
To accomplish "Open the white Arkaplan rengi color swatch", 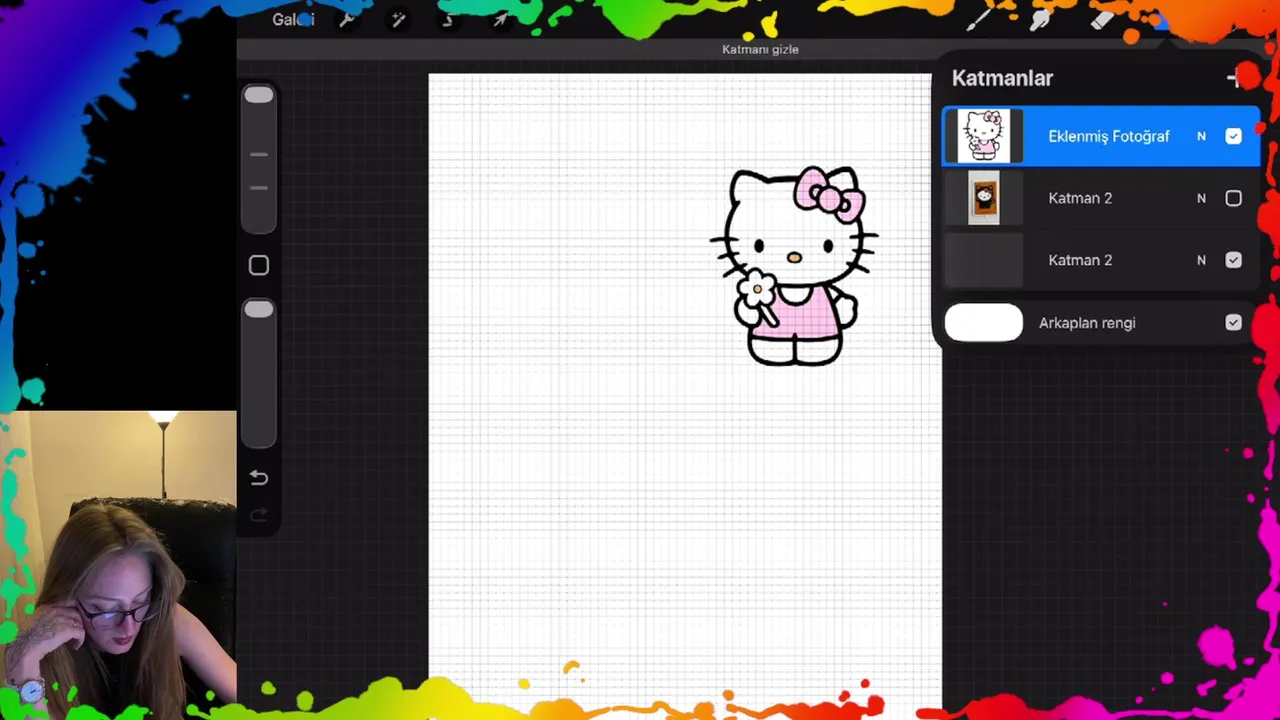I will pos(984,323).
